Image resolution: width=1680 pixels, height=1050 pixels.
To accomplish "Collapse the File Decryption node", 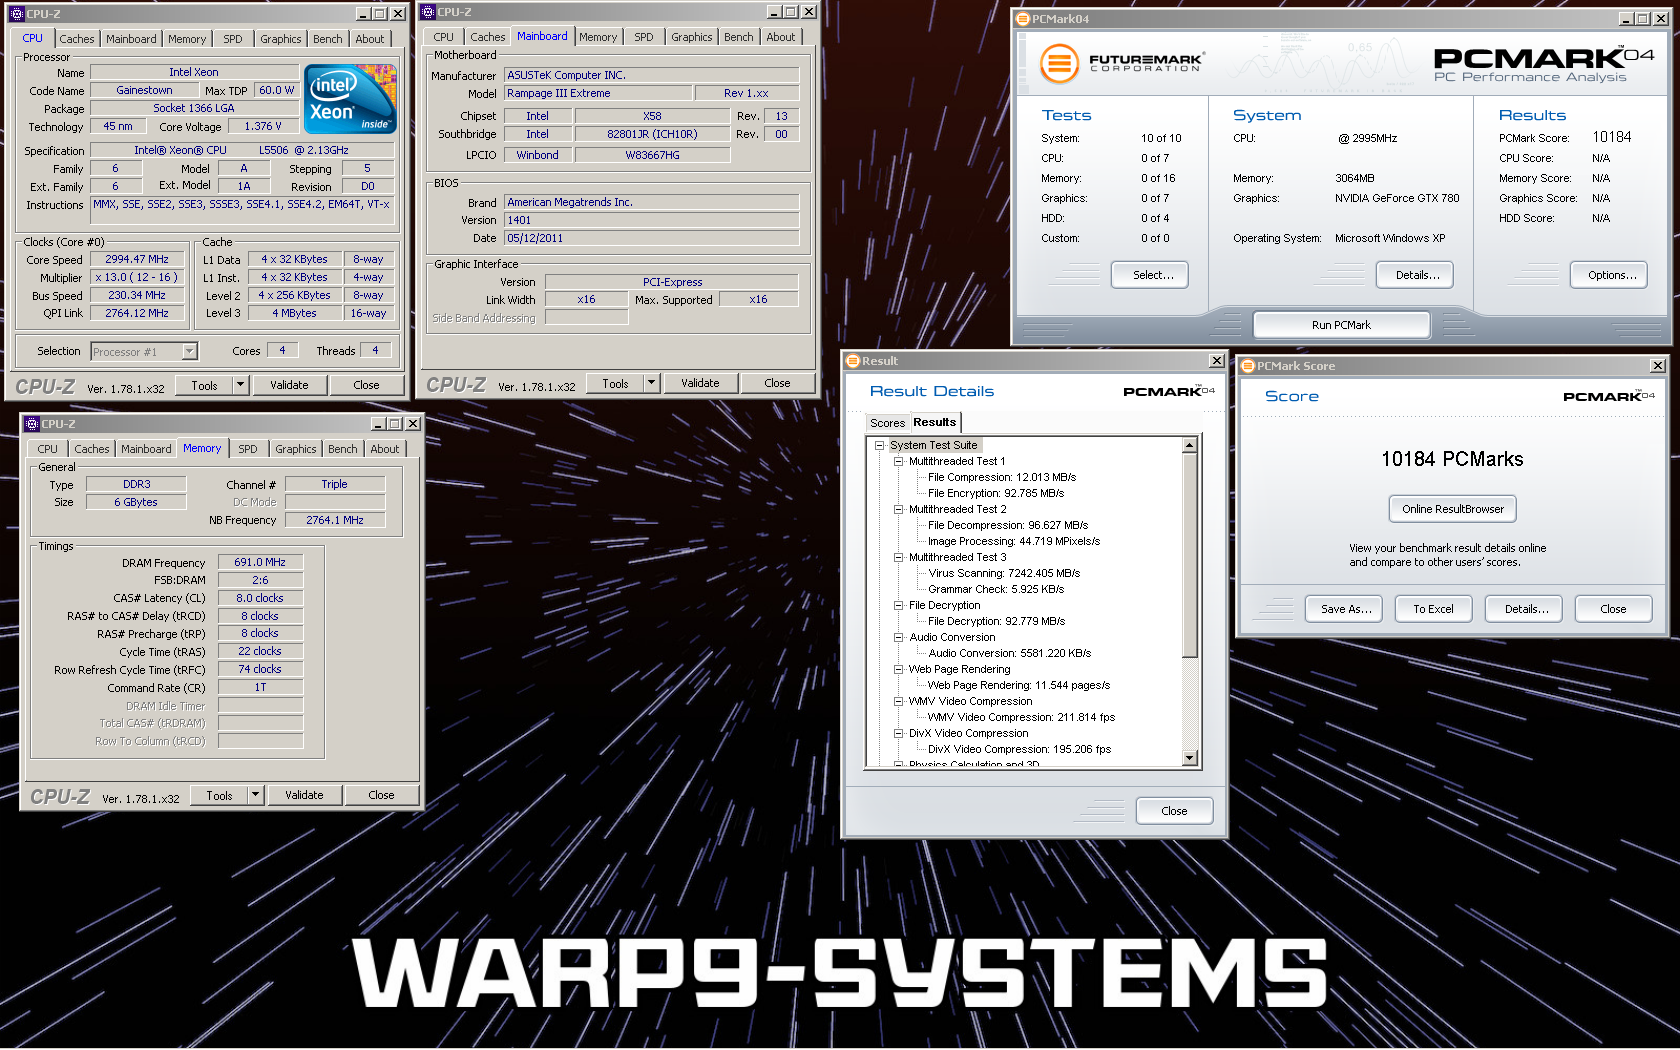I will (x=898, y=606).
